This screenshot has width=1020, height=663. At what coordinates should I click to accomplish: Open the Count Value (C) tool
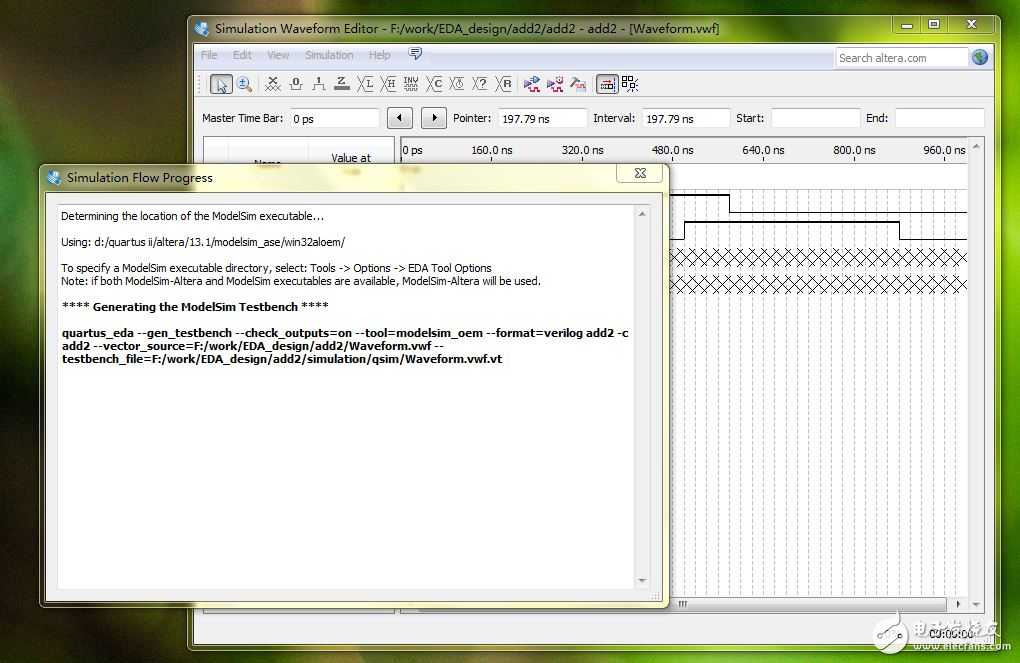point(434,84)
